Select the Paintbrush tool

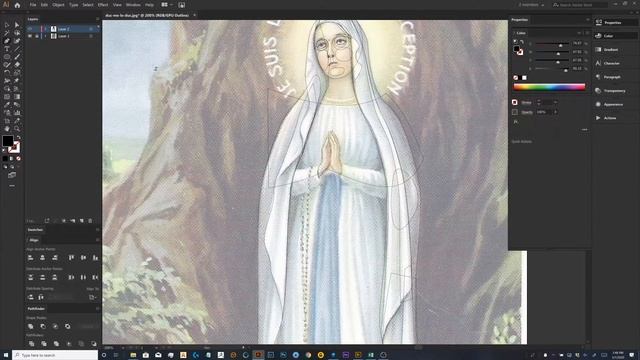(x=17, y=57)
